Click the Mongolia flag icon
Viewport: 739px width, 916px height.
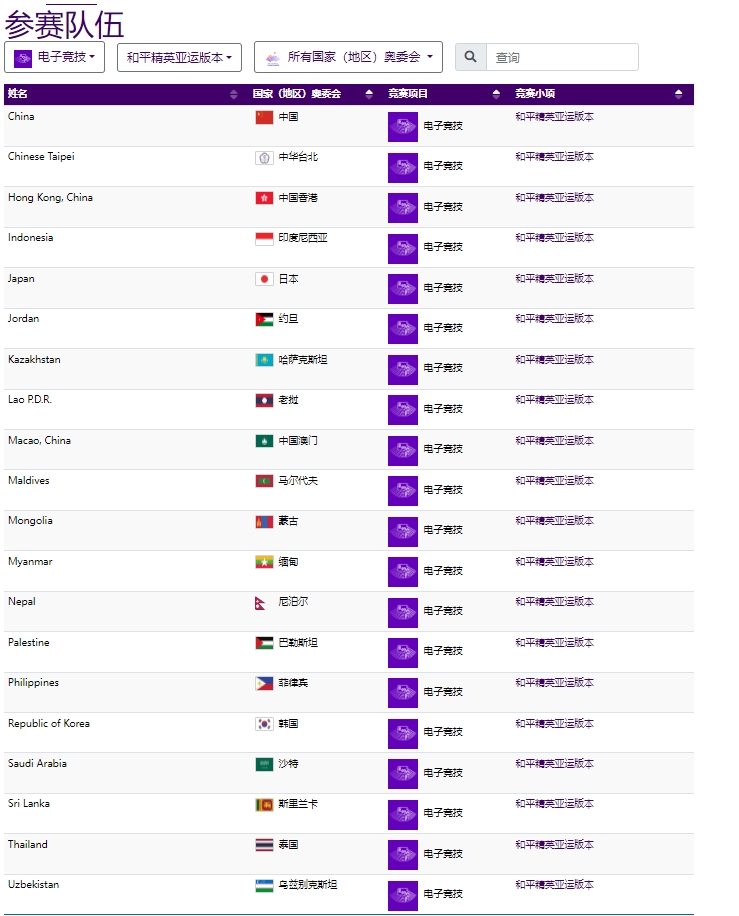pyautogui.click(x=264, y=522)
